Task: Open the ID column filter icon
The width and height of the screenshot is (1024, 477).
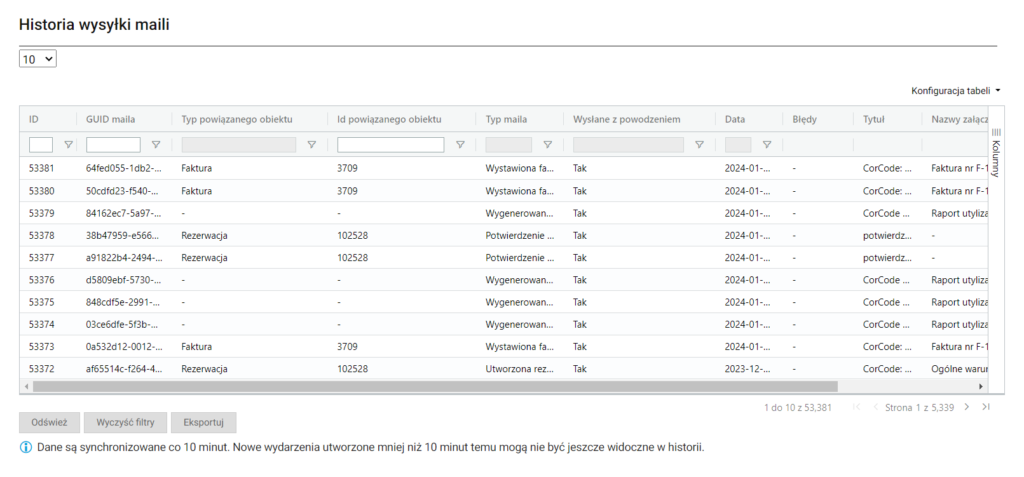Action: click(x=68, y=145)
